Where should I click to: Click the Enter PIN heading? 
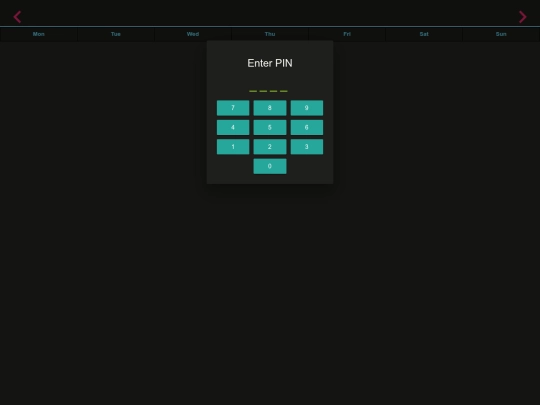pyautogui.click(x=270, y=63)
